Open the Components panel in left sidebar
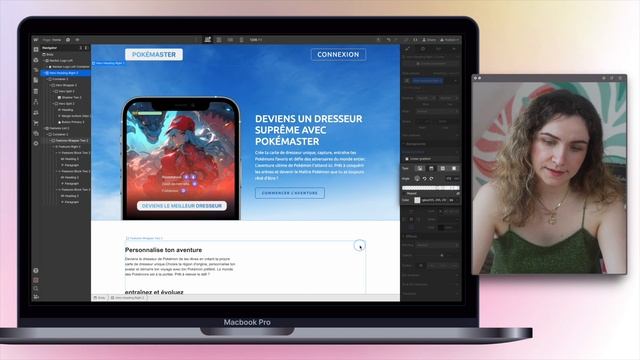The height and width of the screenshot is (360, 640). pos(36,60)
